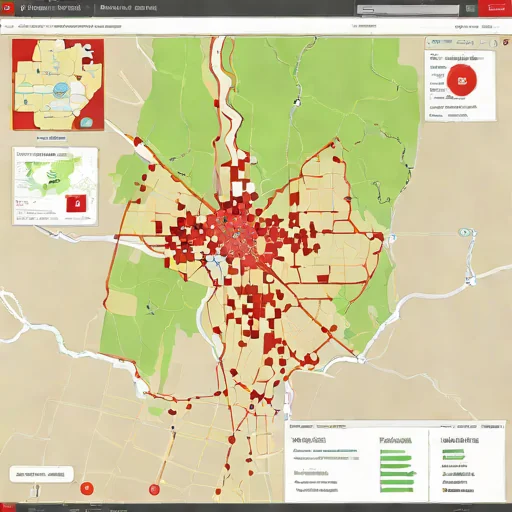This screenshot has width=512, height=512.
Task: Click the blue lake marker in the overview inset map
Action: pyautogui.click(x=61, y=89)
